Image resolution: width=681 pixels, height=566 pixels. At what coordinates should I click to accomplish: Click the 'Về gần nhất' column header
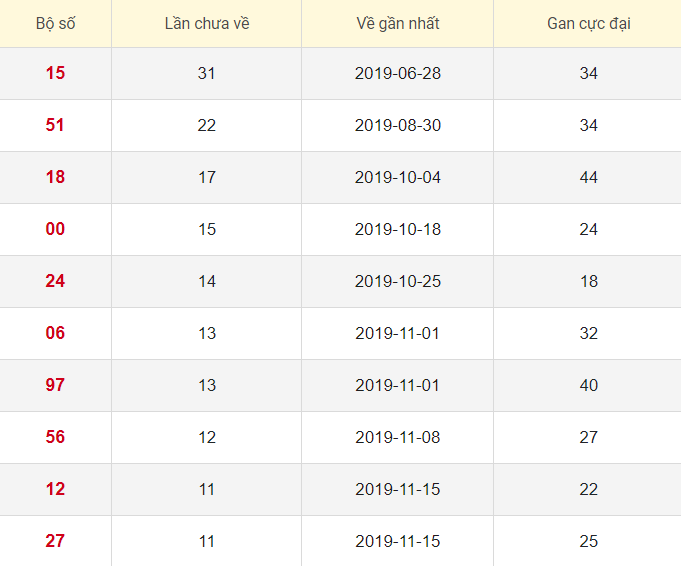pyautogui.click(x=397, y=23)
